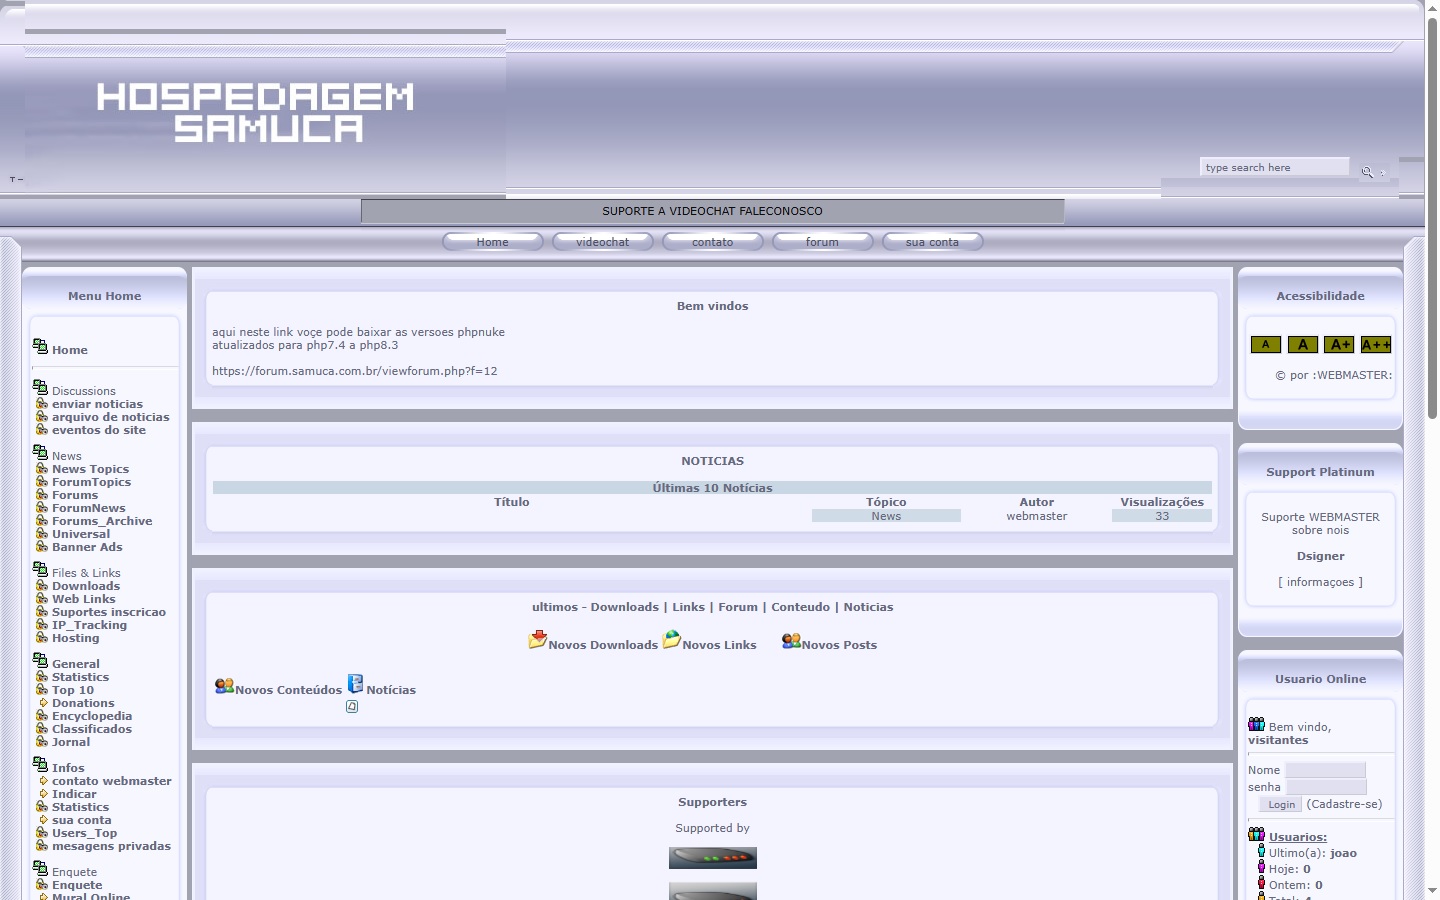
Task: Open the Home nav button
Action: click(493, 242)
